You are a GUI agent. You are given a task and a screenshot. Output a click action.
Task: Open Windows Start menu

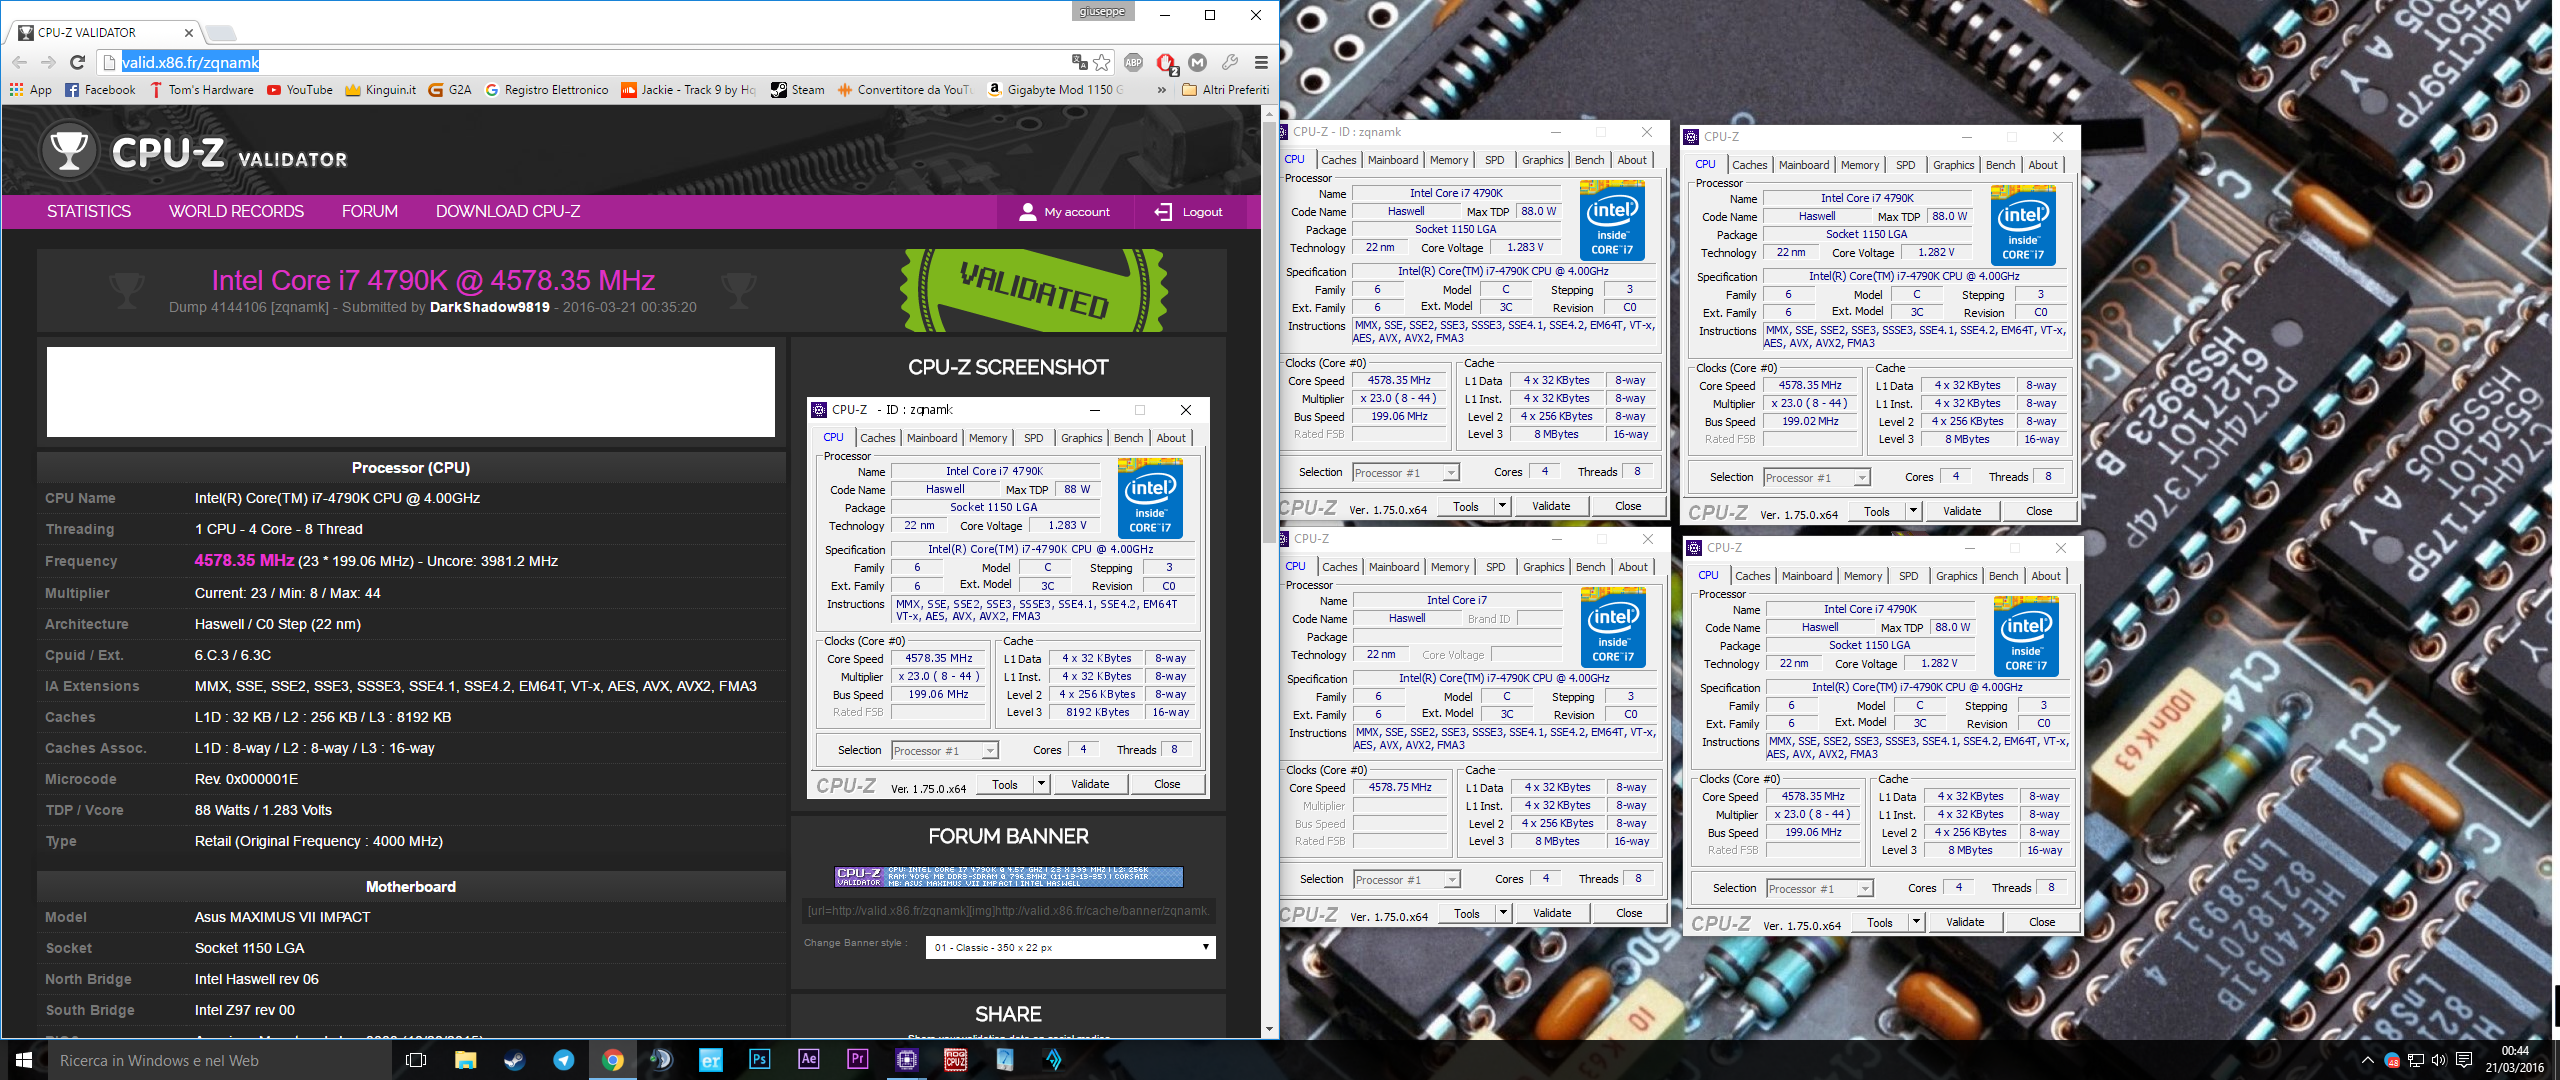tap(24, 1060)
